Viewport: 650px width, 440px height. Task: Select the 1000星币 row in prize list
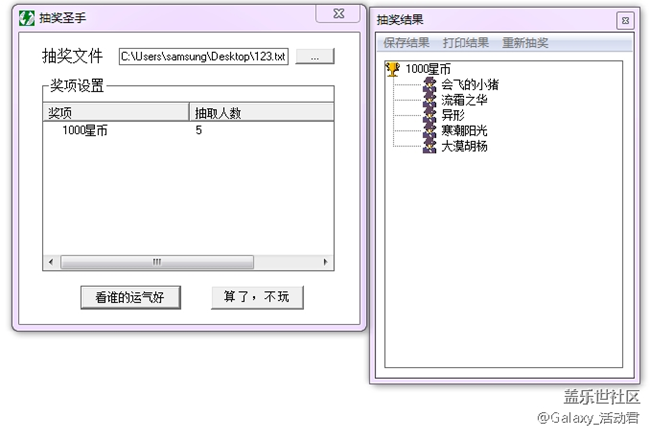[x=85, y=131]
